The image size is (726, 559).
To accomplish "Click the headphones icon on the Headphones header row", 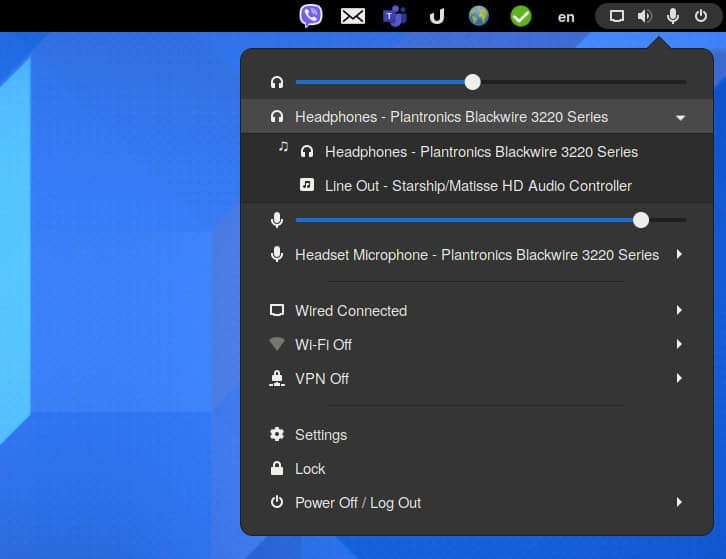I will [277, 116].
